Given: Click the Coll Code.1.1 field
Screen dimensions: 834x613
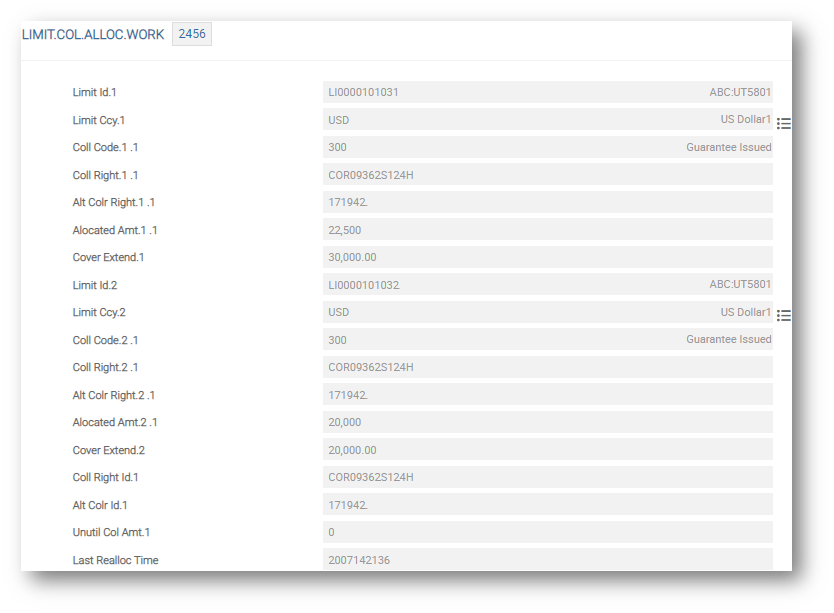Looking at the screenshot, I should [x=547, y=147].
